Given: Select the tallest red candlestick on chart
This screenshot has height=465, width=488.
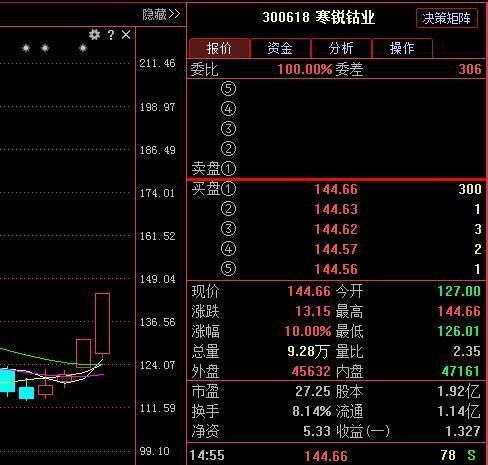Looking at the screenshot, I should [x=102, y=323].
